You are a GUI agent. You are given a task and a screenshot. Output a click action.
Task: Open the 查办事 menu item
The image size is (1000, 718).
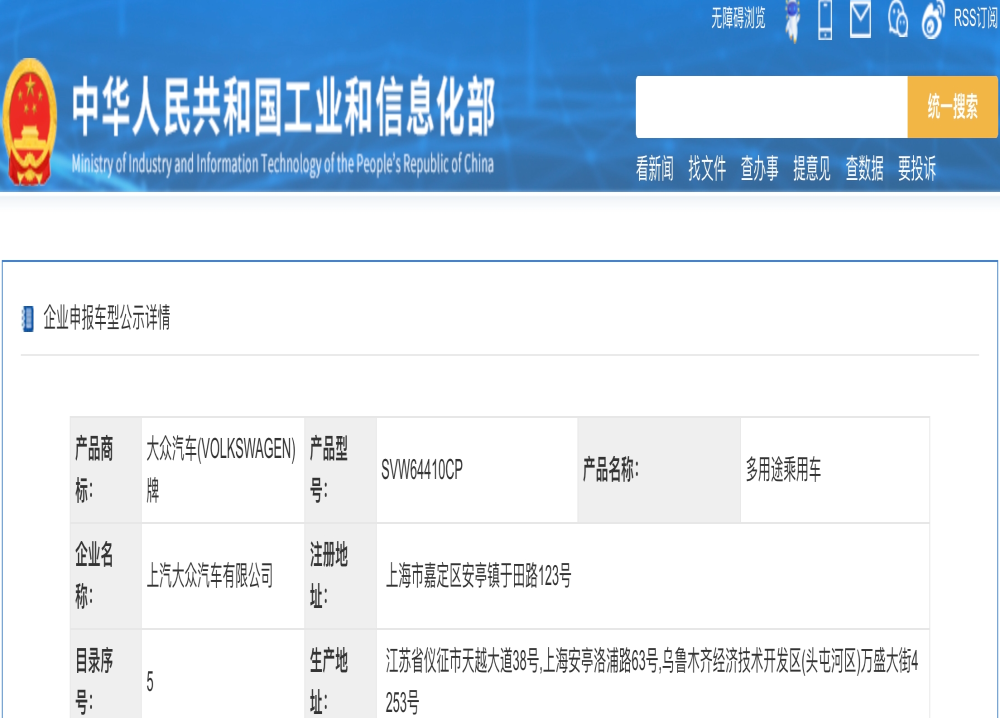pos(759,168)
